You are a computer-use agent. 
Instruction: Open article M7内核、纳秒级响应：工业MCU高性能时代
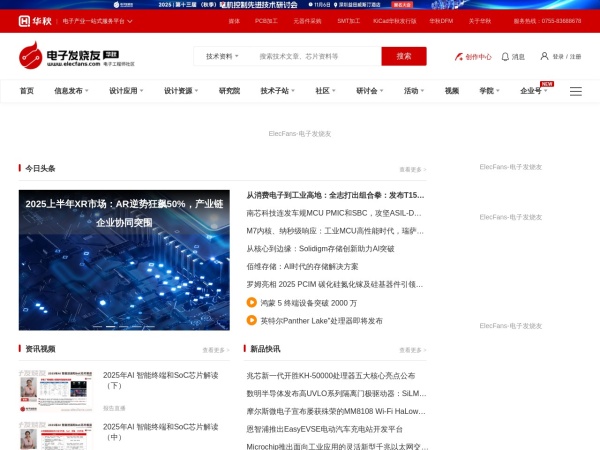click(335, 231)
